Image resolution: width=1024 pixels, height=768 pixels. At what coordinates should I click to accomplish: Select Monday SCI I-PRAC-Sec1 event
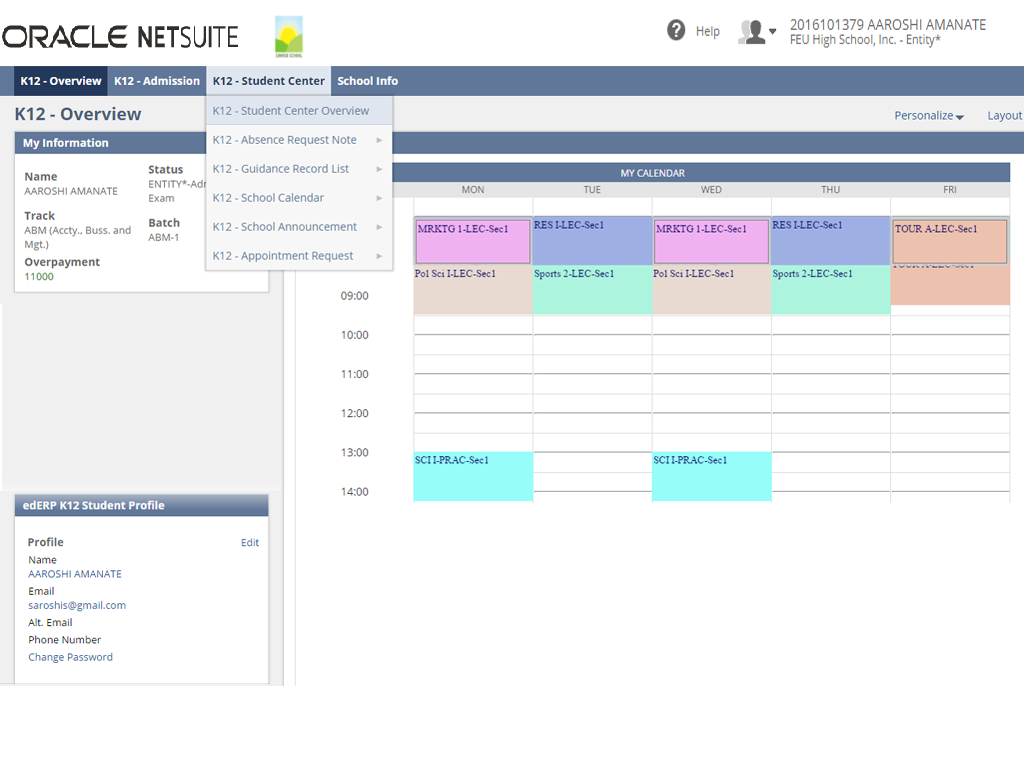(473, 477)
